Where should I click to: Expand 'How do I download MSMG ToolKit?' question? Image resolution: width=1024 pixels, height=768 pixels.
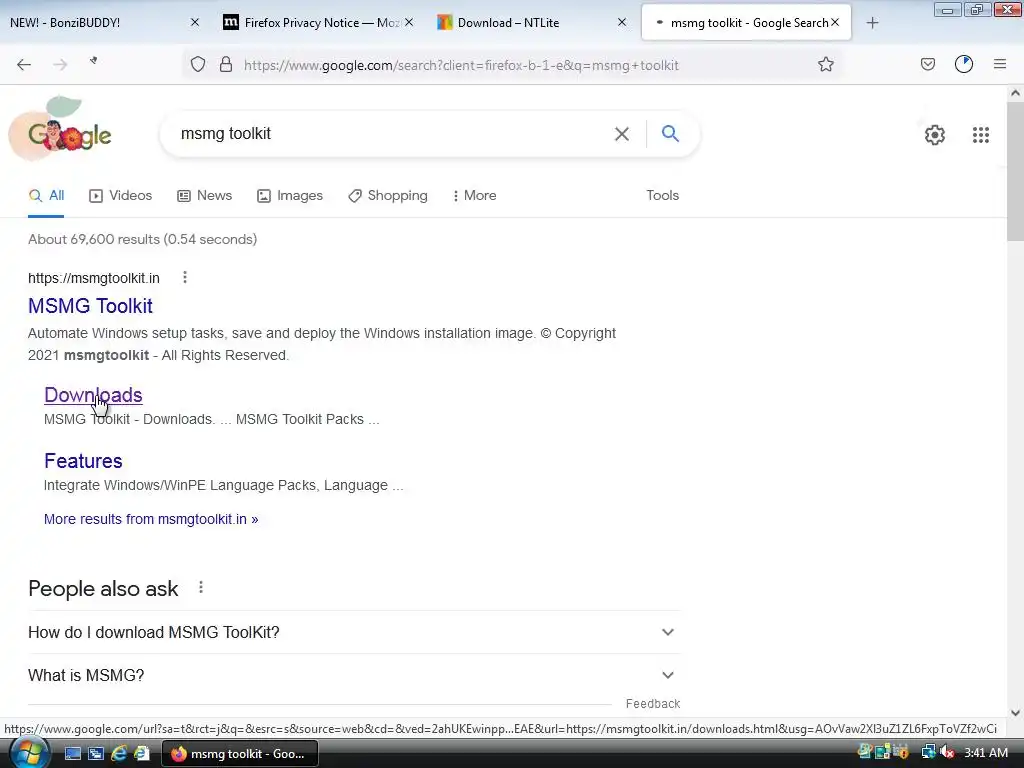coord(354,632)
